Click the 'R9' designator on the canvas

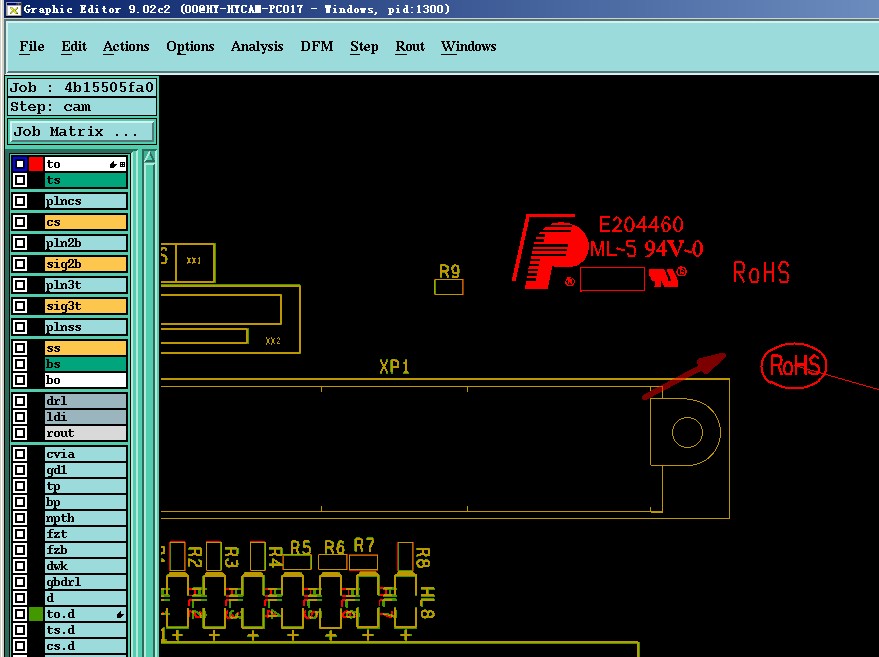tap(450, 271)
